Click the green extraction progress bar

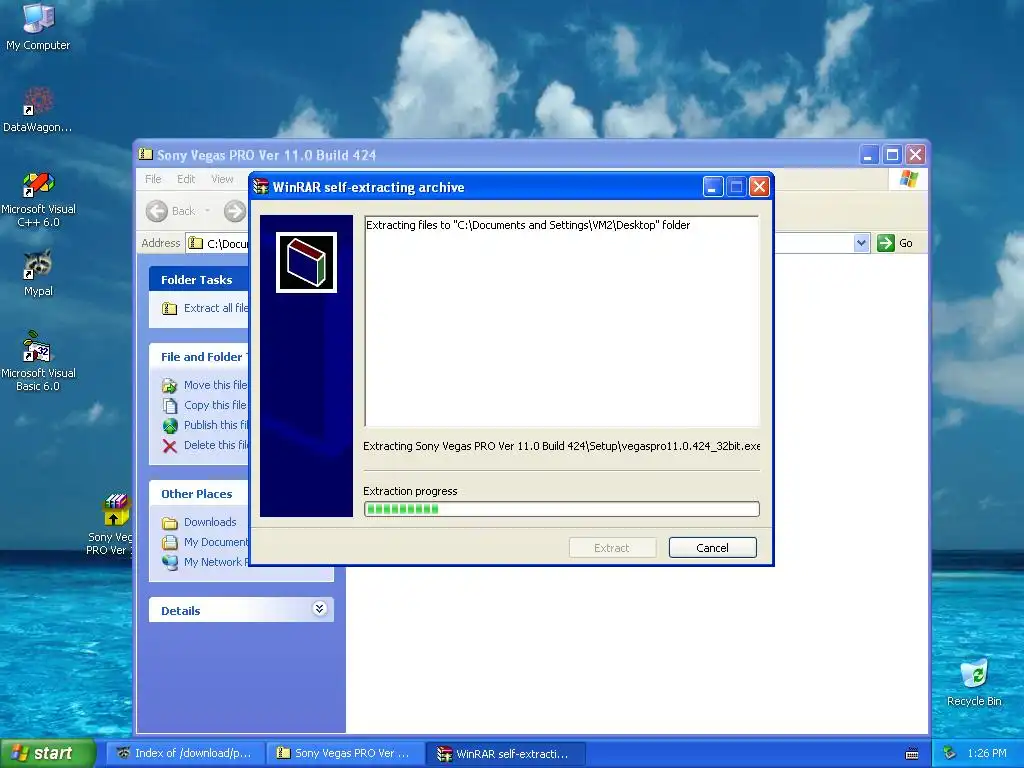(x=562, y=509)
